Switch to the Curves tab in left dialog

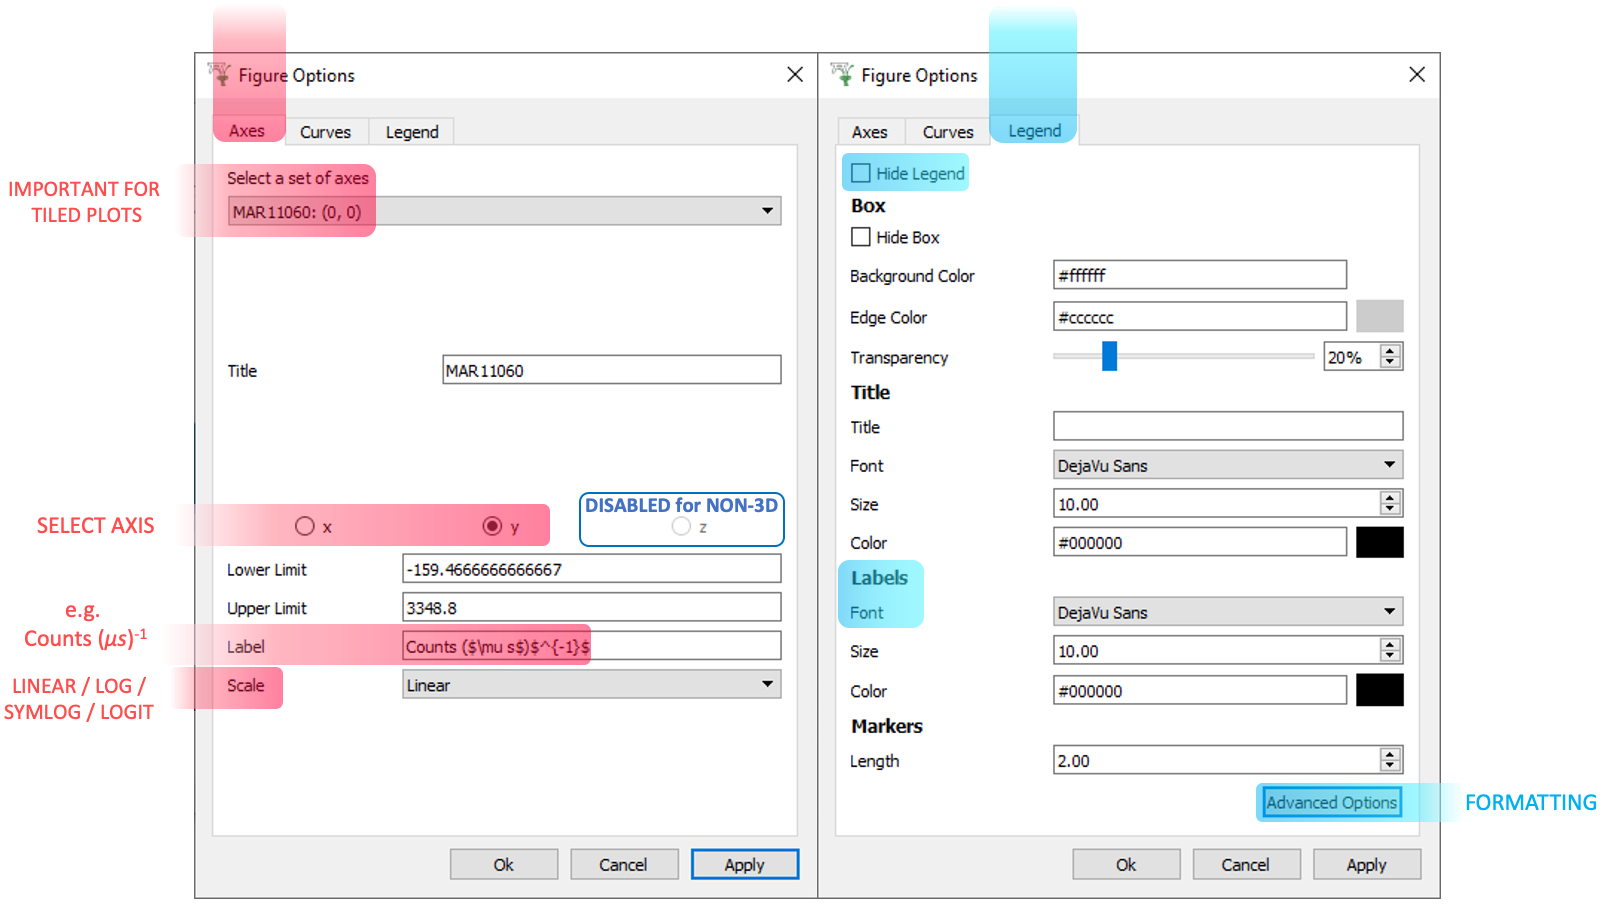(325, 132)
